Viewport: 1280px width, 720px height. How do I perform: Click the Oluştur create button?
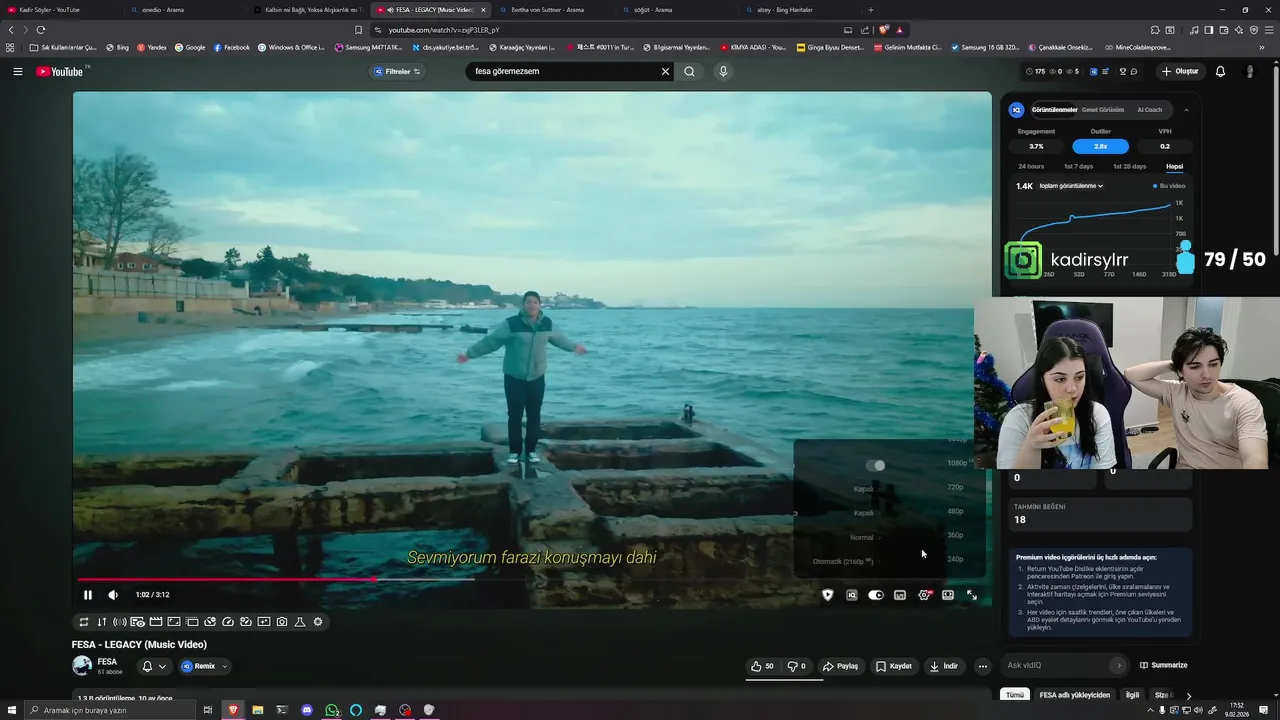[x=1180, y=72]
